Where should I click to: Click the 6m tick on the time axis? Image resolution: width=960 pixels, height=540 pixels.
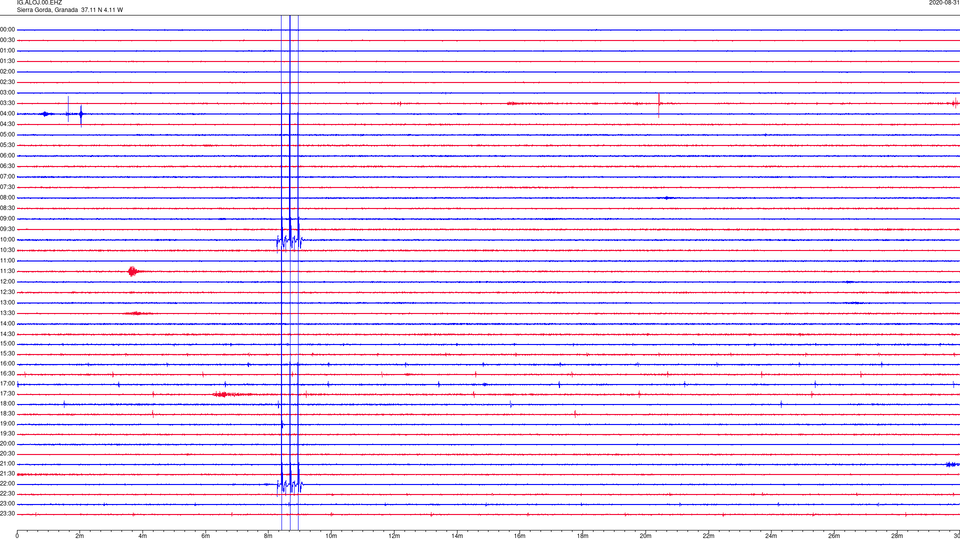206,536
